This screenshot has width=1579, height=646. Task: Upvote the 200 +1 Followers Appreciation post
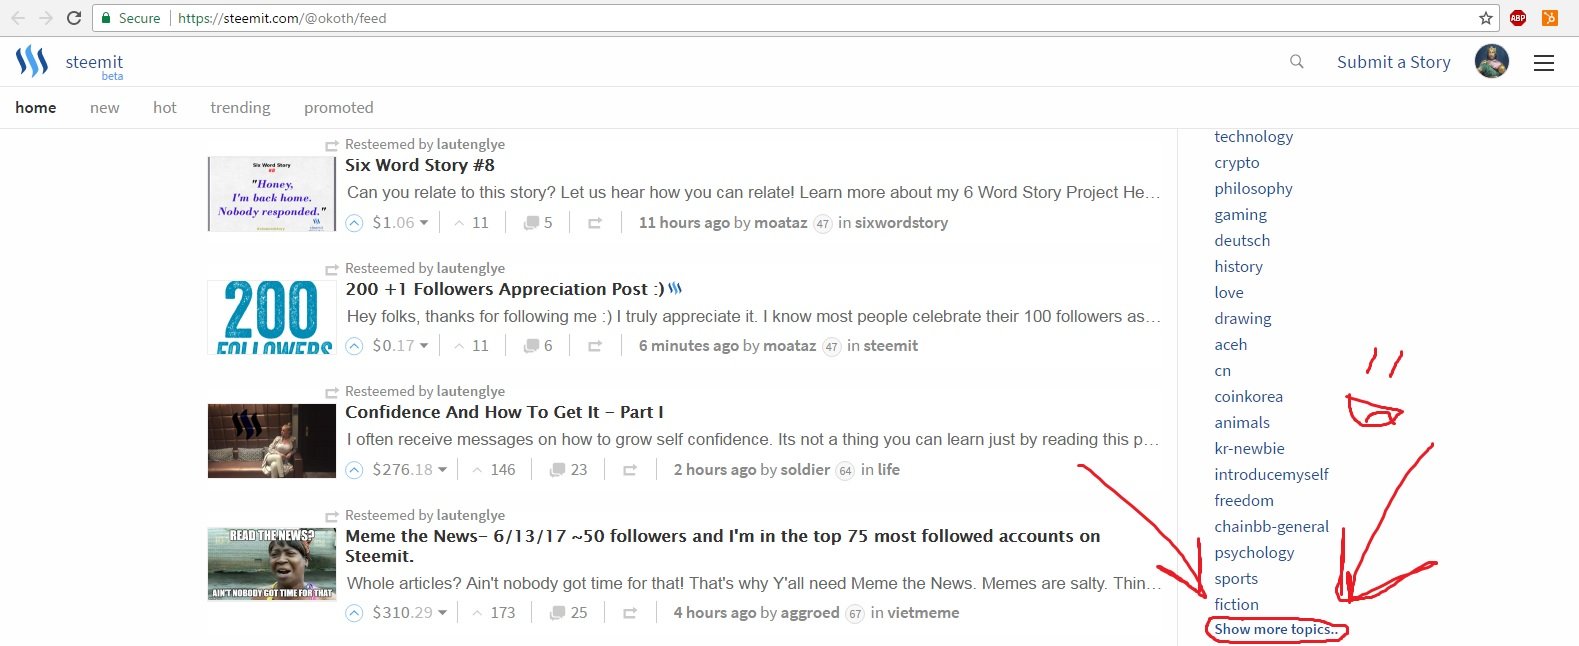[354, 346]
